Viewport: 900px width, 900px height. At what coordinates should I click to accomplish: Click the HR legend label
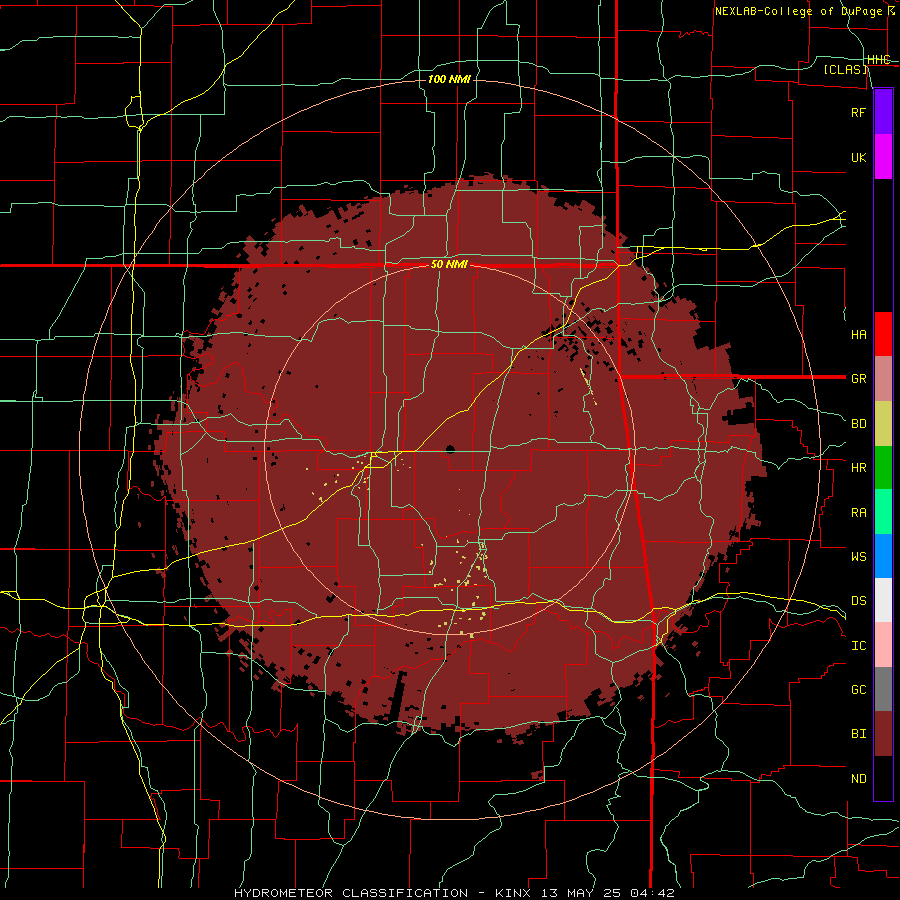pos(859,468)
